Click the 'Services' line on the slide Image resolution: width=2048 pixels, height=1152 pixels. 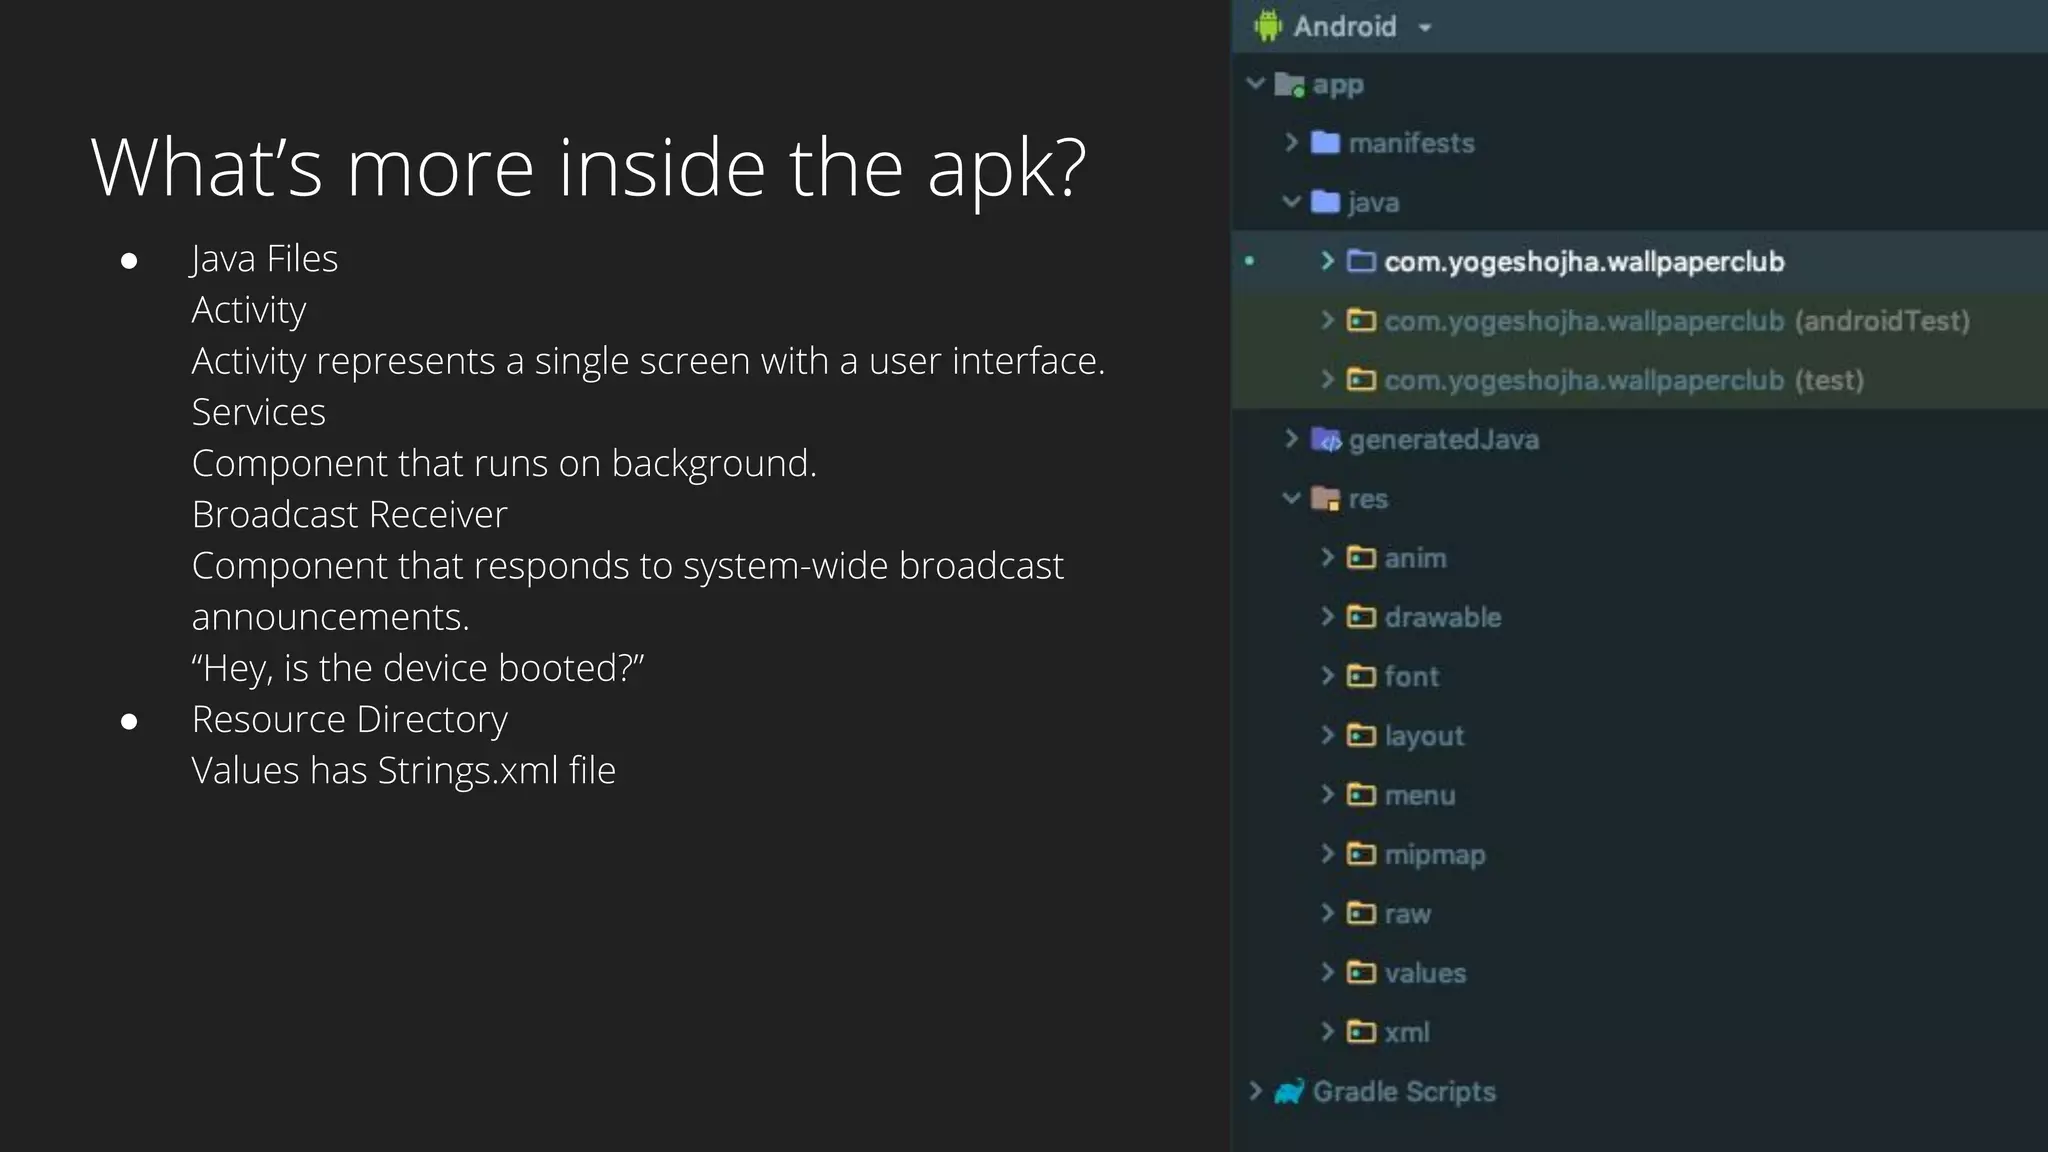tap(258, 412)
